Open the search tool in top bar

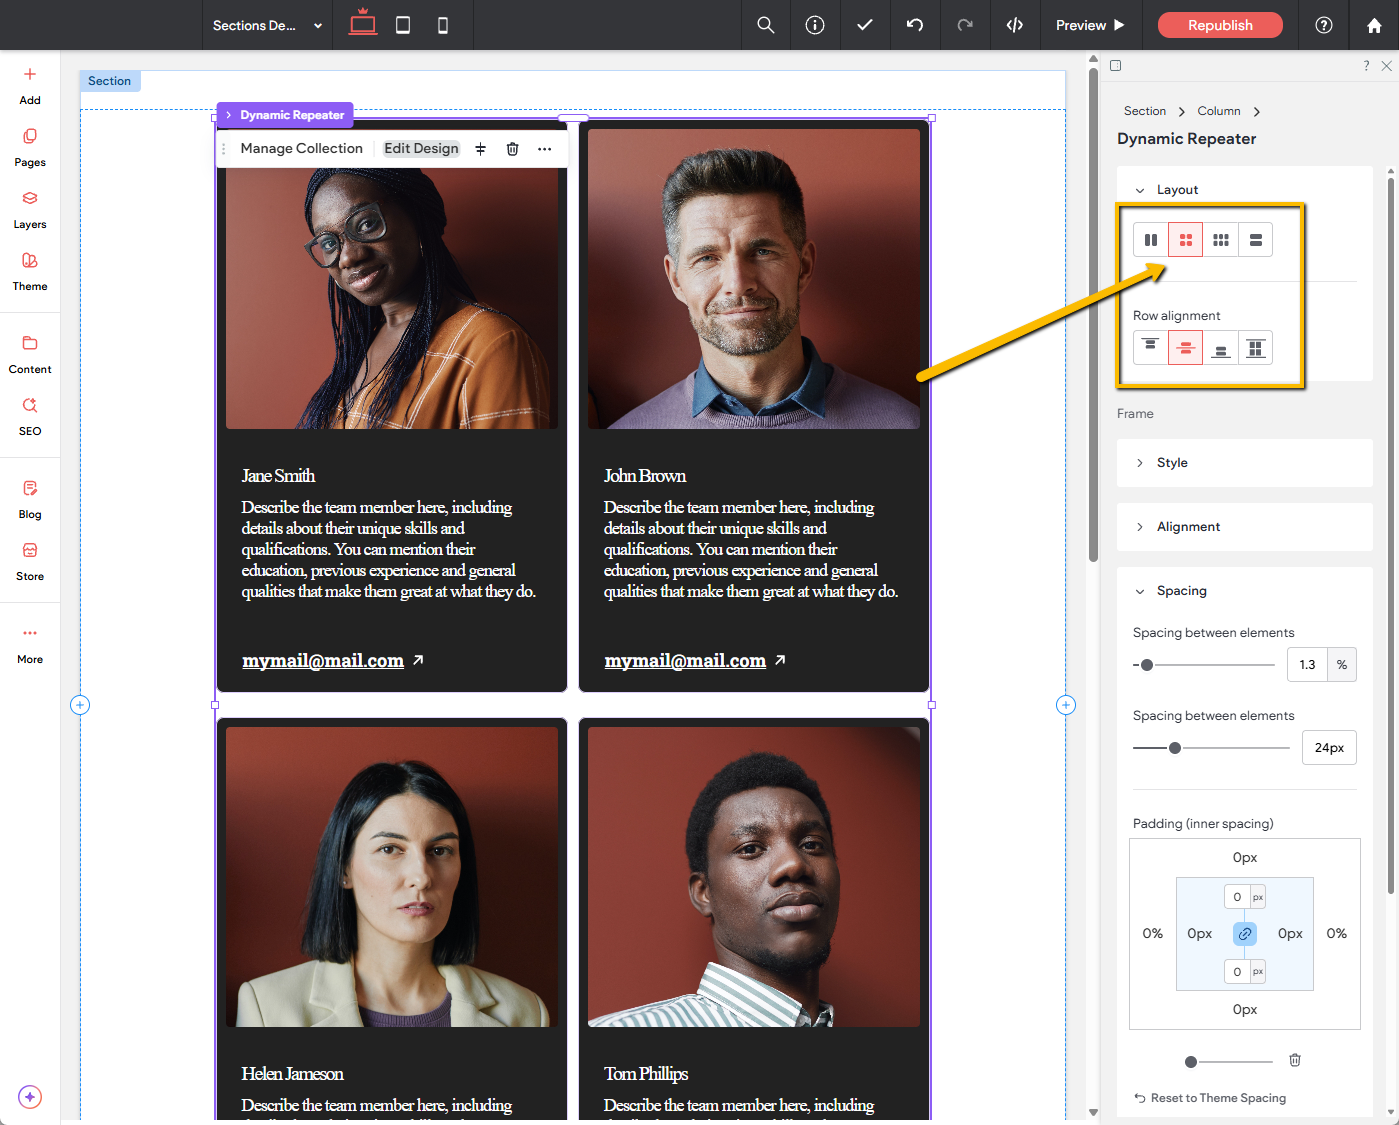click(766, 25)
